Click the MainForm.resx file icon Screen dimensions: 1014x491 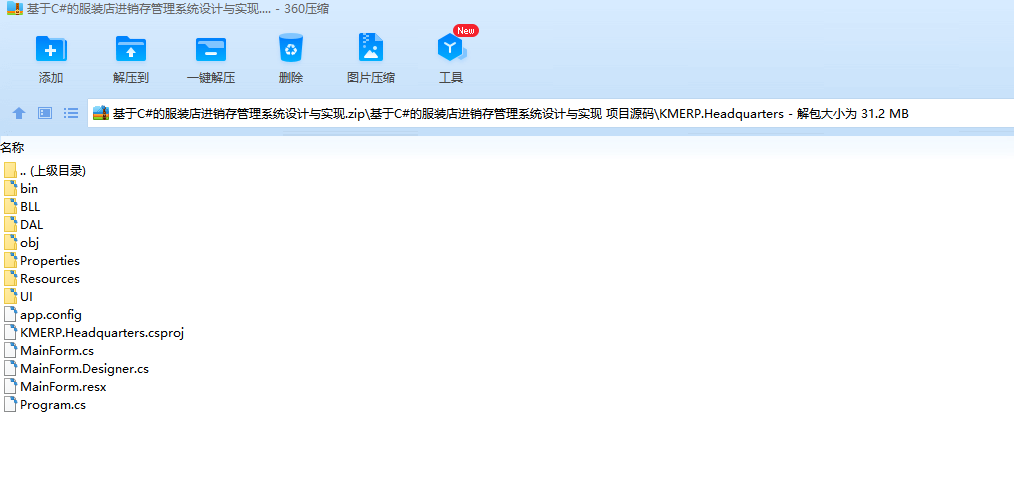pyautogui.click(x=10, y=387)
